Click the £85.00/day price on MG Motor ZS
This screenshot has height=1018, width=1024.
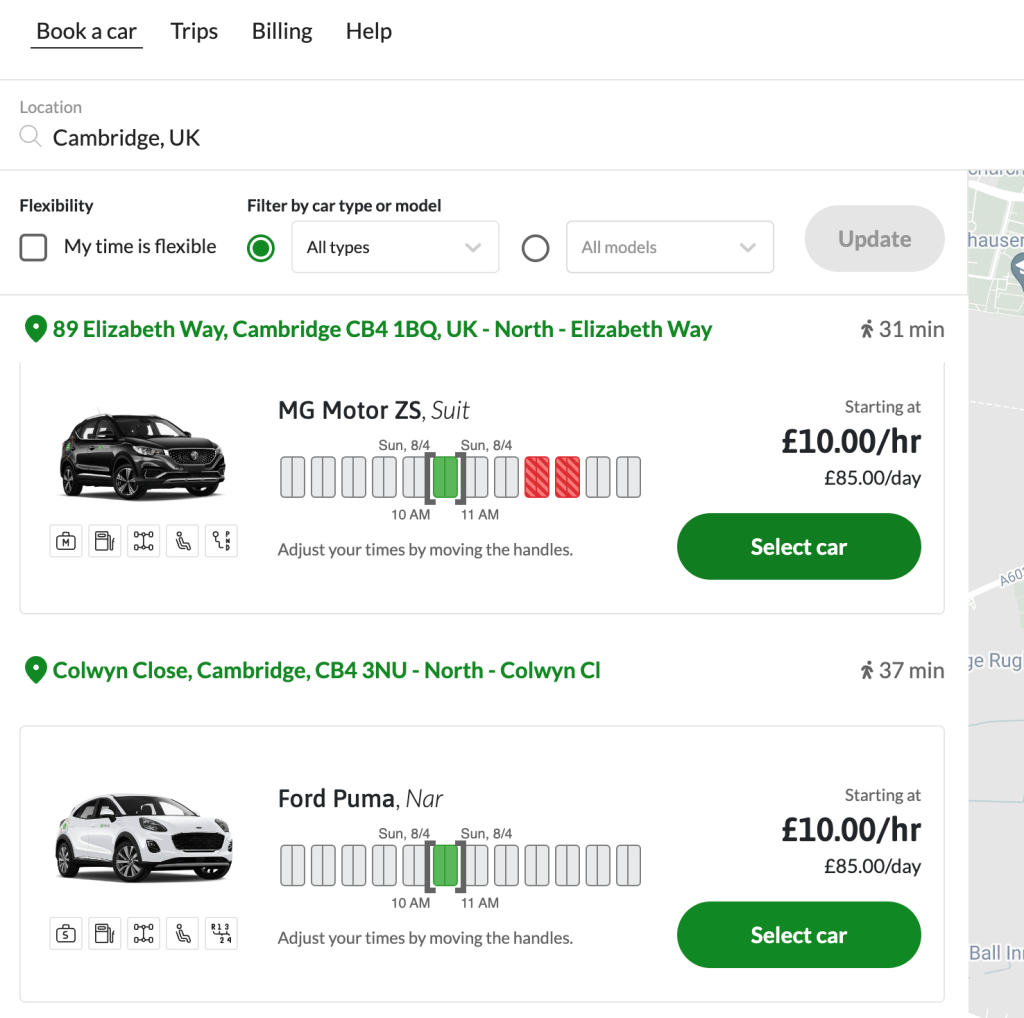click(872, 478)
